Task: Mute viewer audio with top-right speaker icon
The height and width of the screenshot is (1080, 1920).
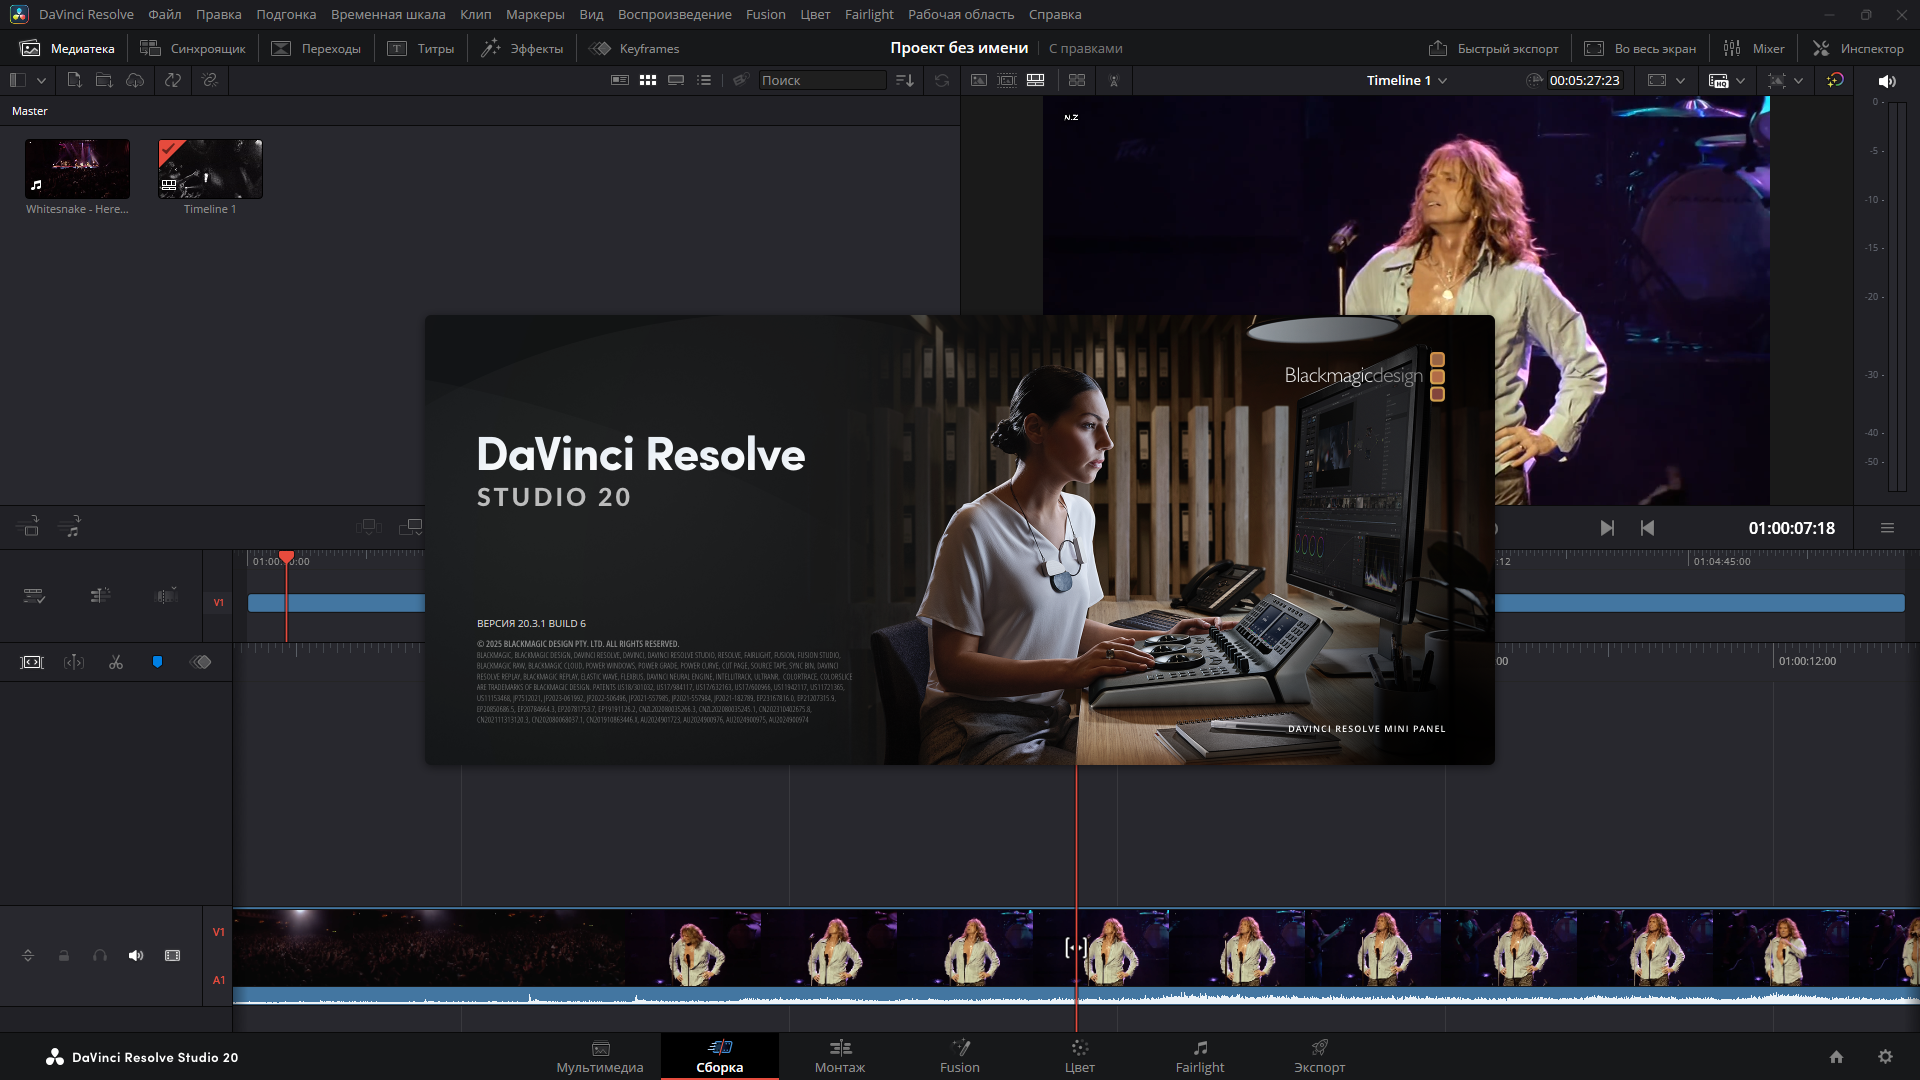Action: pyautogui.click(x=1887, y=81)
